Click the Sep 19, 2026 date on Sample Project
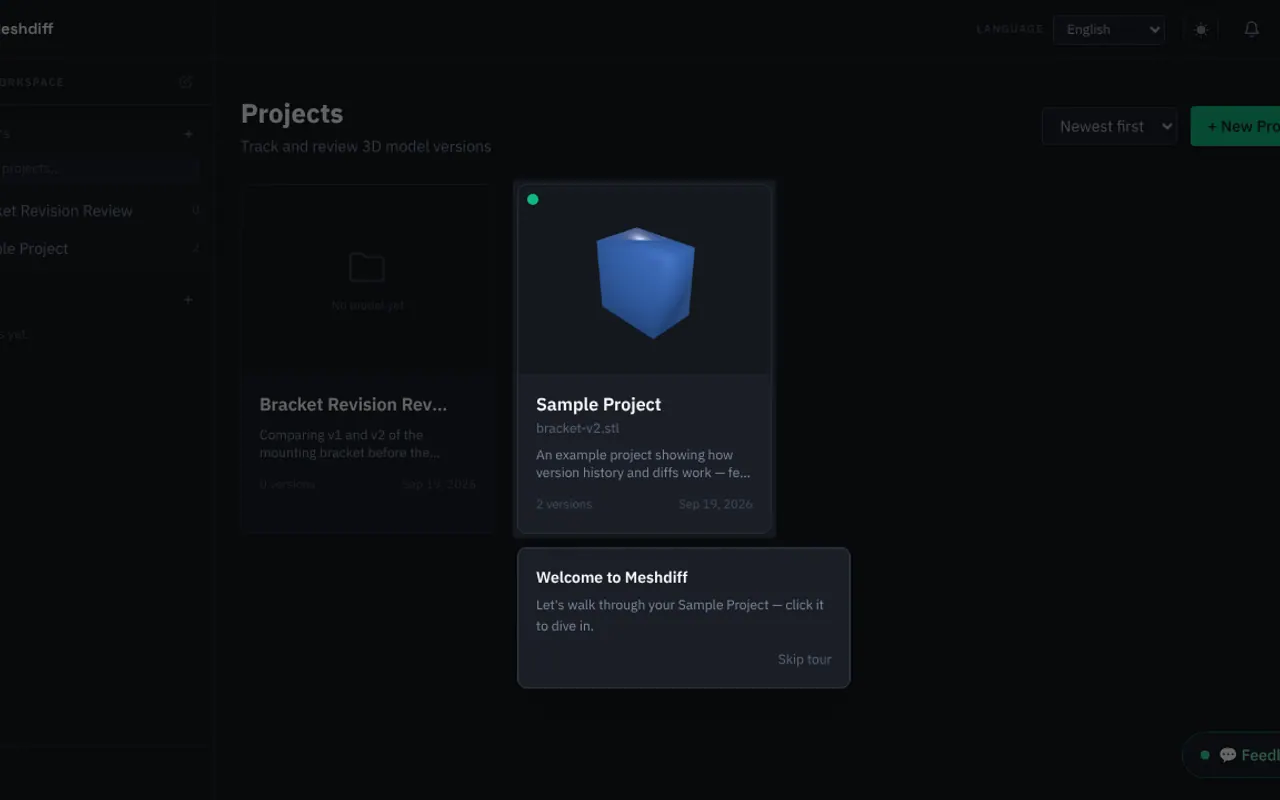Viewport: 1280px width, 800px height. (x=716, y=504)
